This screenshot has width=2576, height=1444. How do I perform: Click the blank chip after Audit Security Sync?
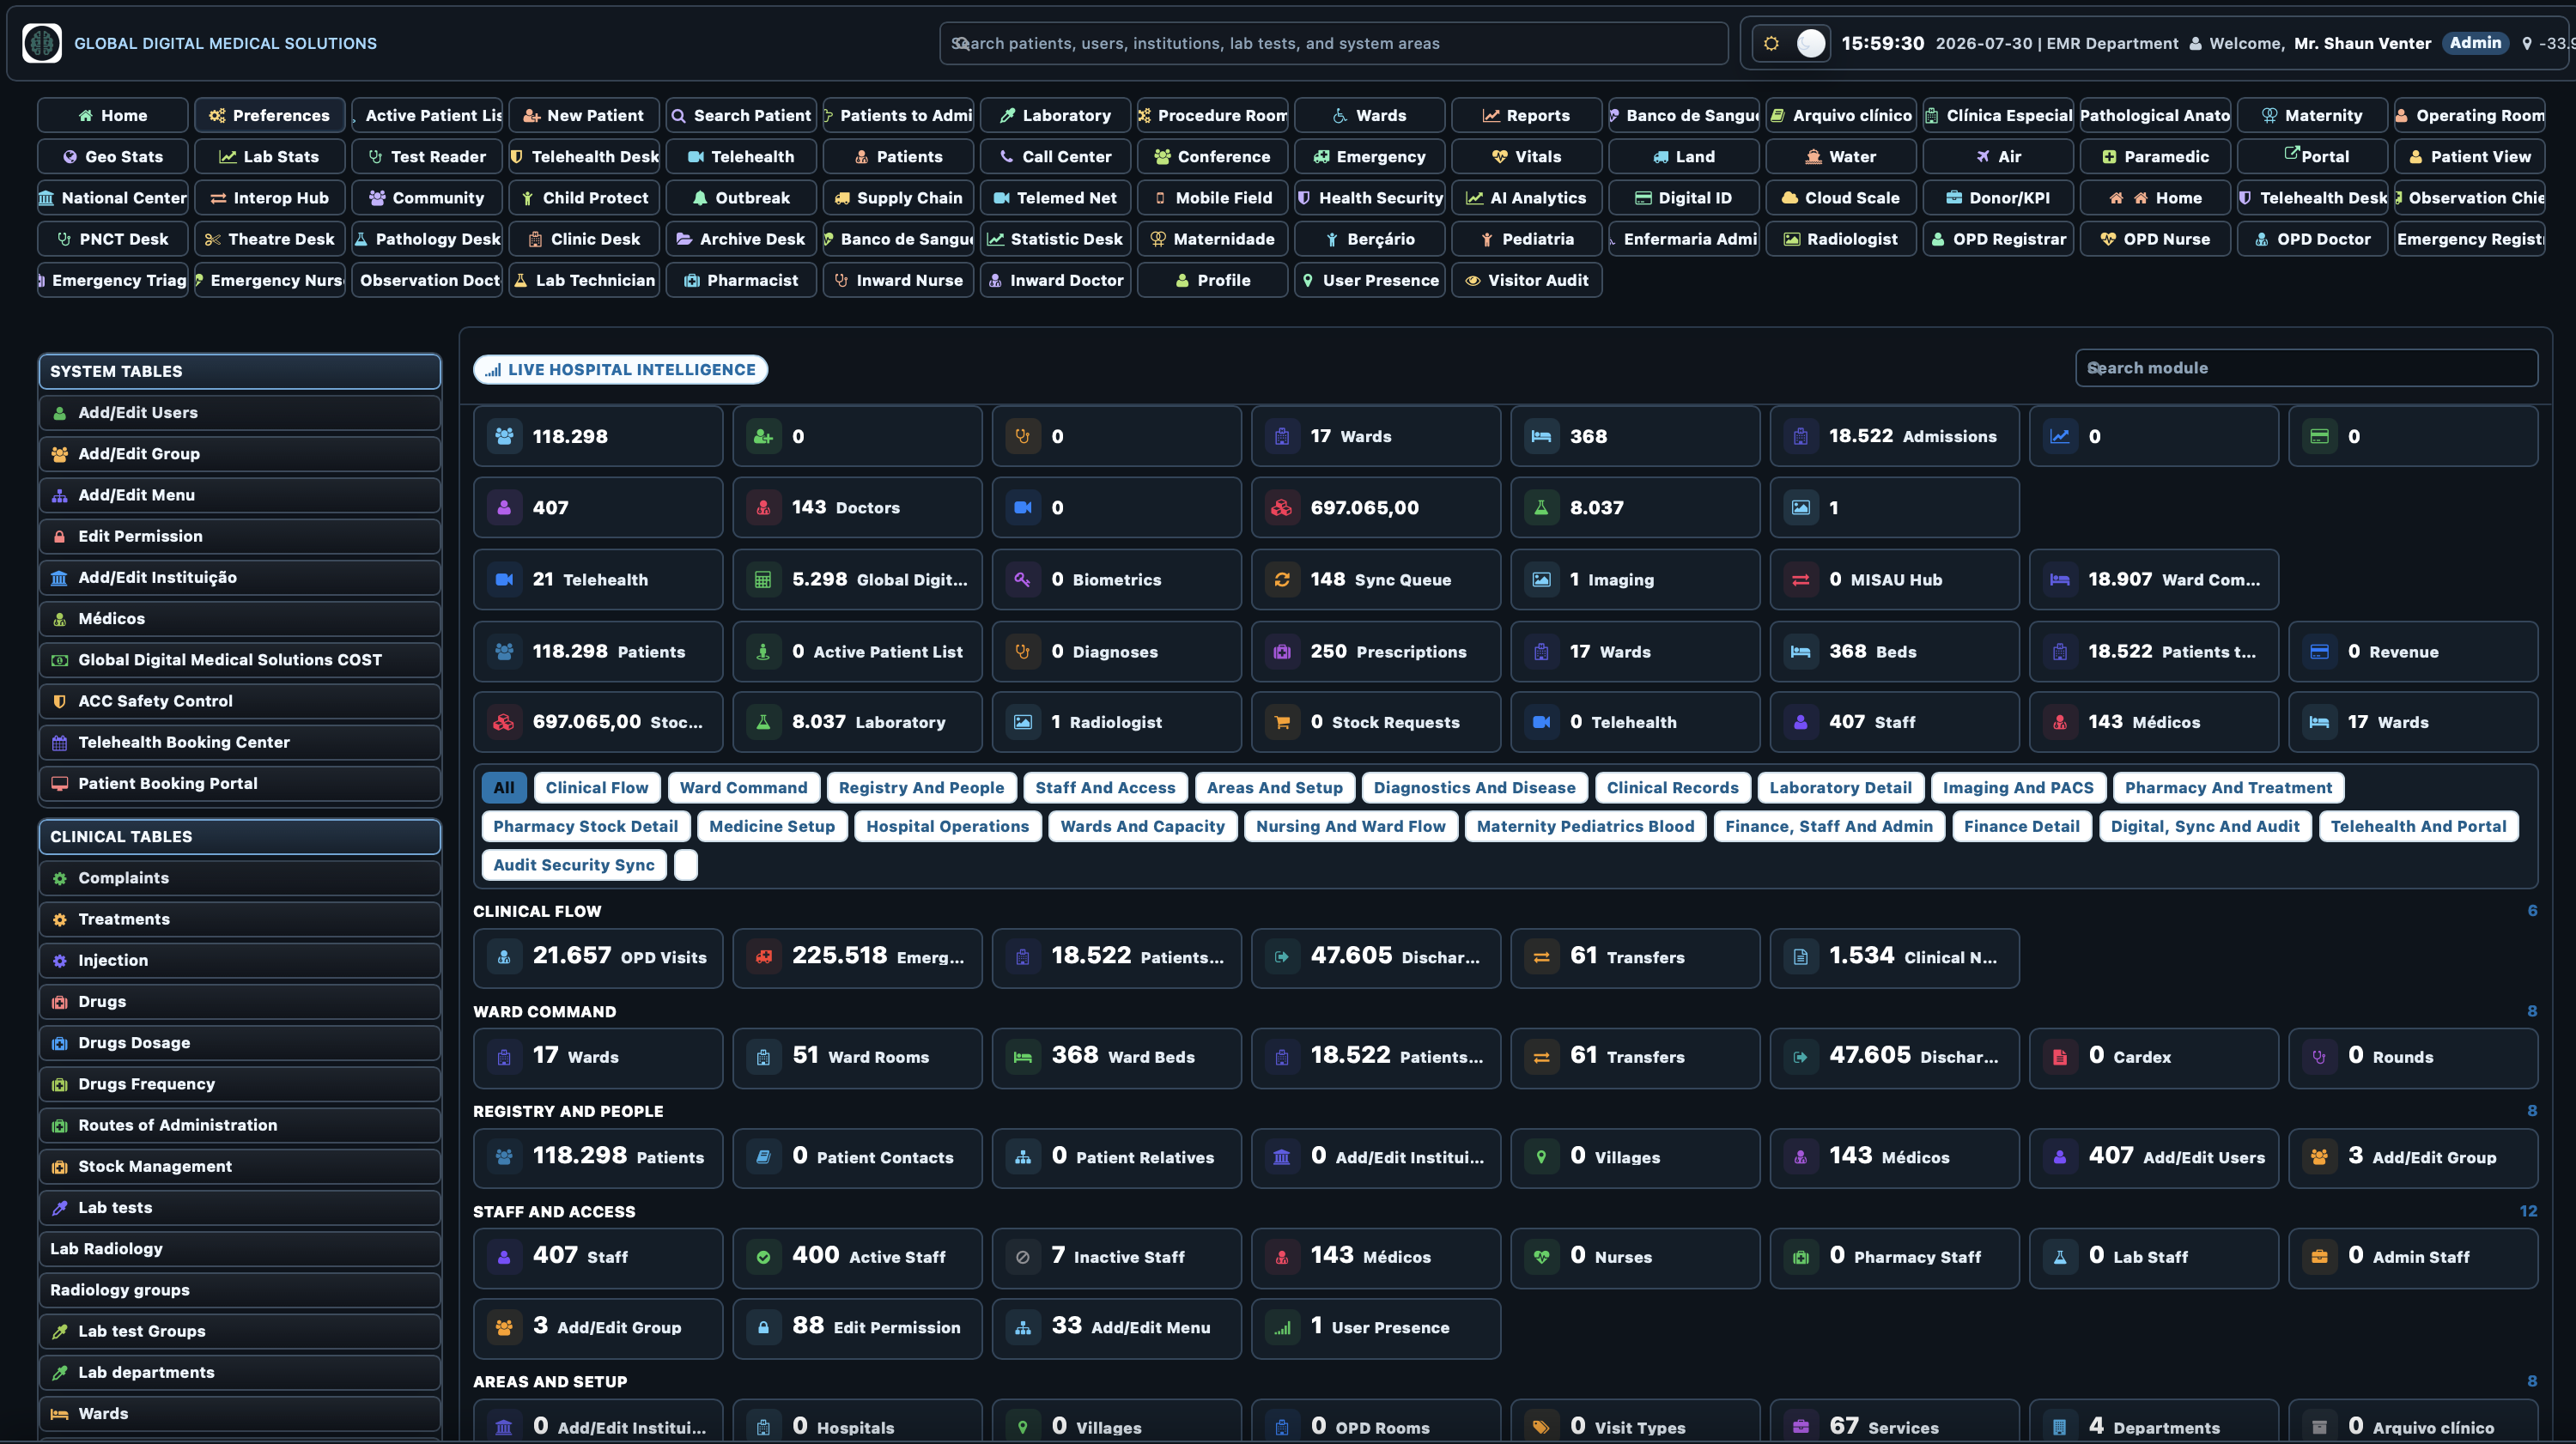tap(686, 864)
